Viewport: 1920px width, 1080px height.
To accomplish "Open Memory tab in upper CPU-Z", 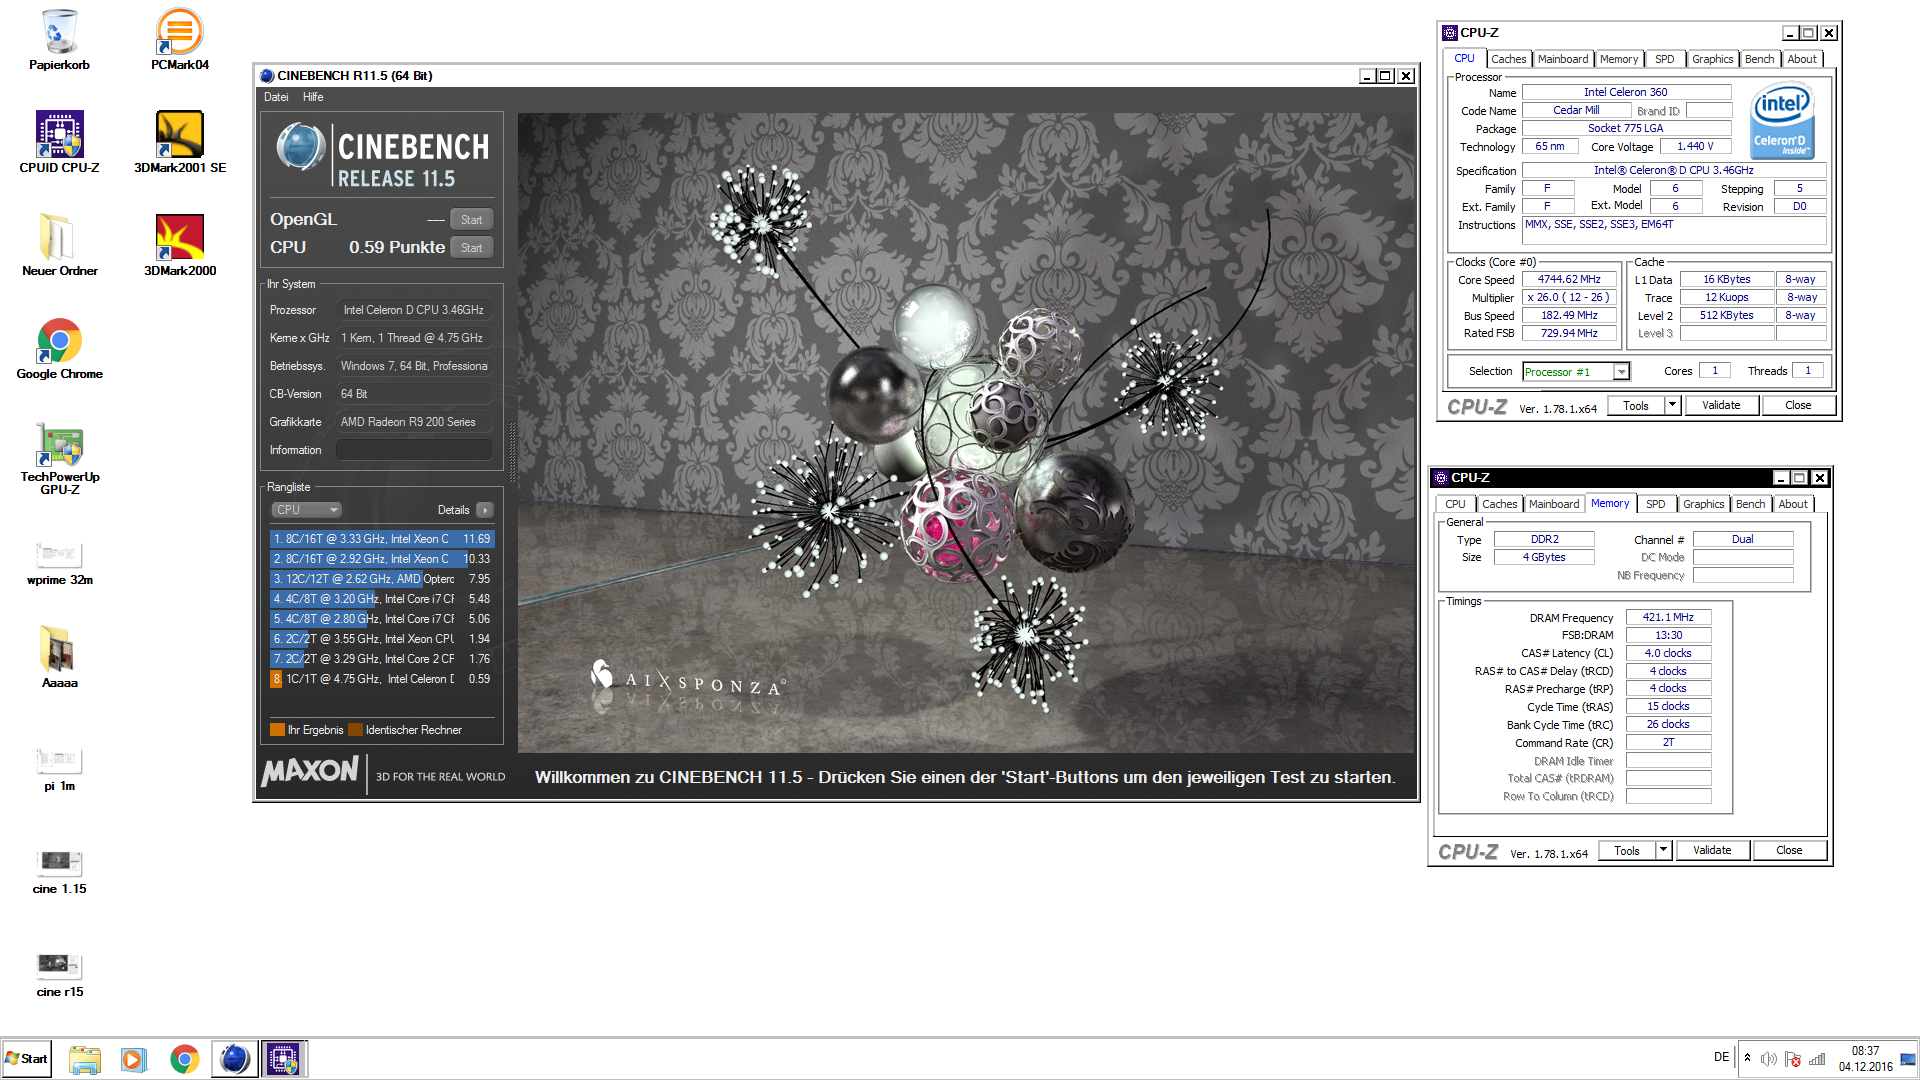I will point(1618,59).
